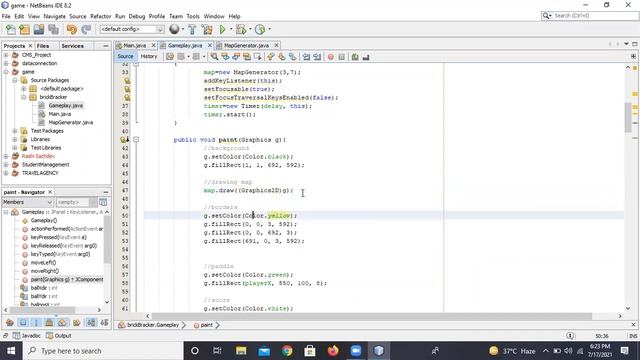
Task: Toggle Show Inherited Members in Navigator
Action: pos(10,323)
